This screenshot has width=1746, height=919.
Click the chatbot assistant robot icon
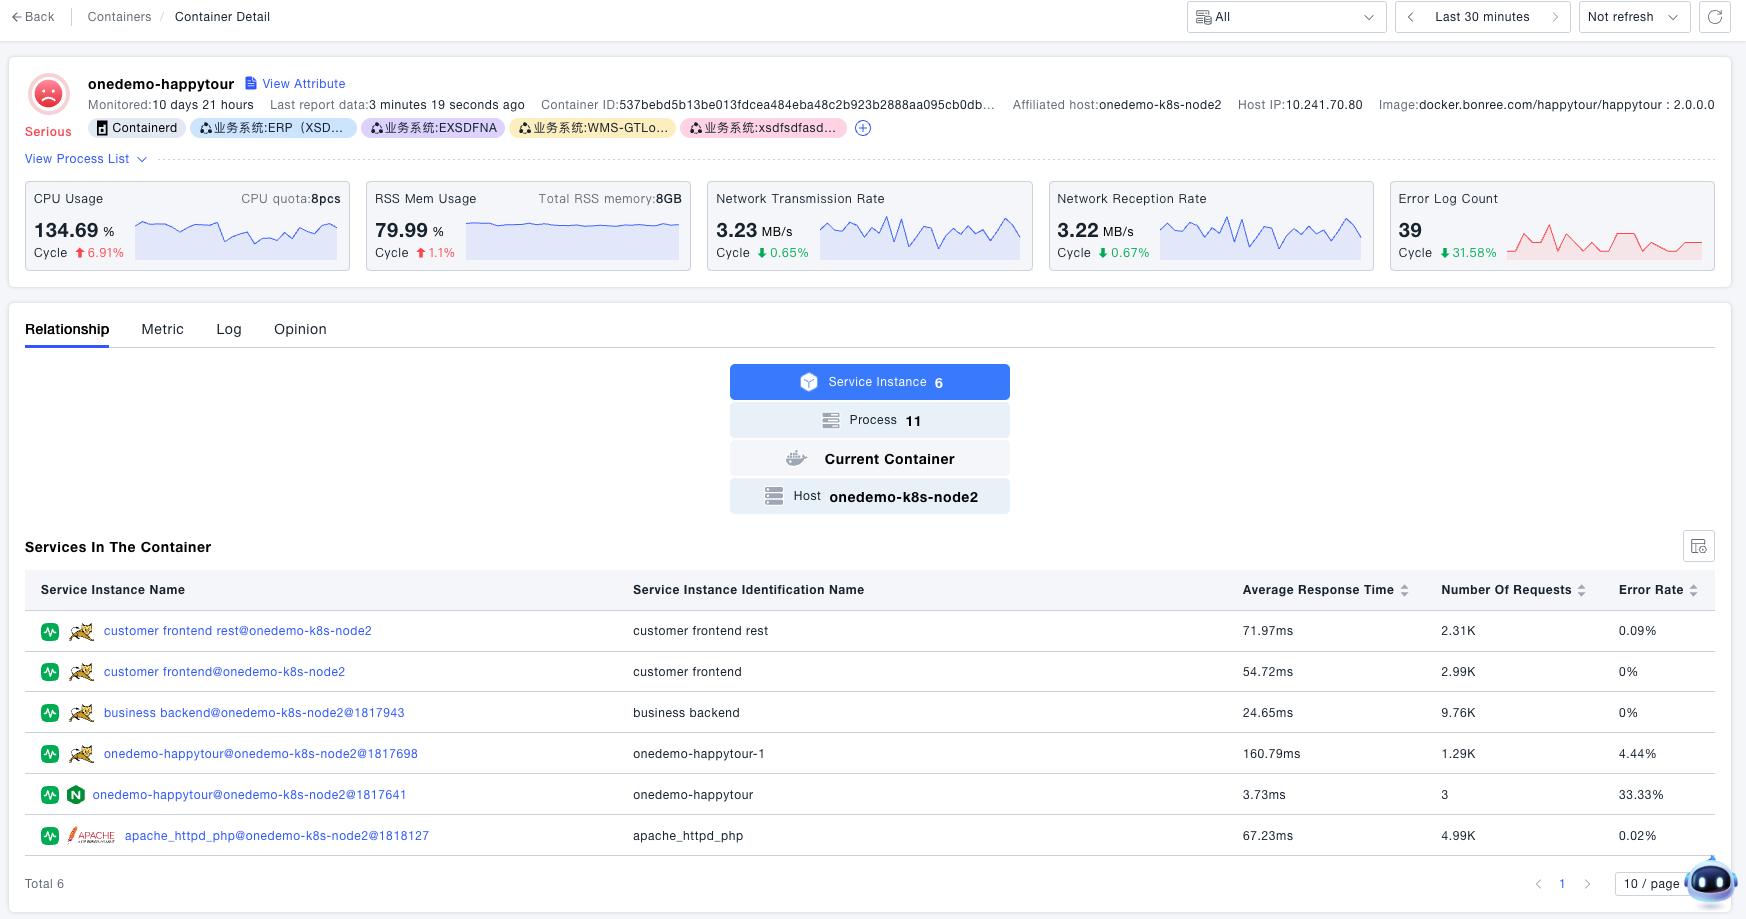click(1710, 881)
